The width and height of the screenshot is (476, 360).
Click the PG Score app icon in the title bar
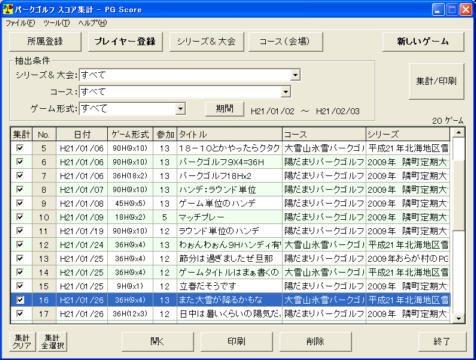point(7,9)
